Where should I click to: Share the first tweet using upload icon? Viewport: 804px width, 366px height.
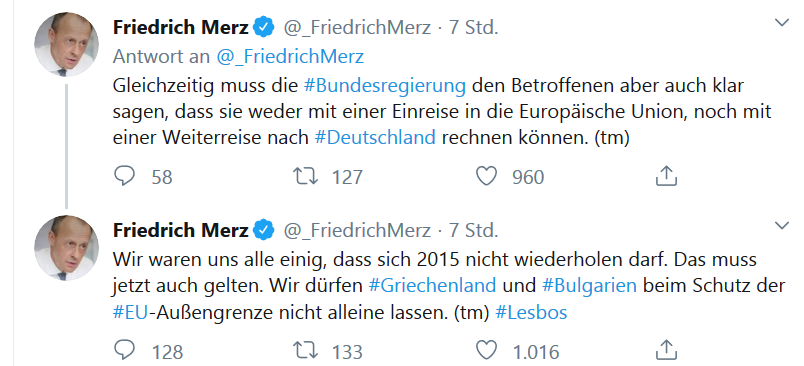(x=667, y=176)
